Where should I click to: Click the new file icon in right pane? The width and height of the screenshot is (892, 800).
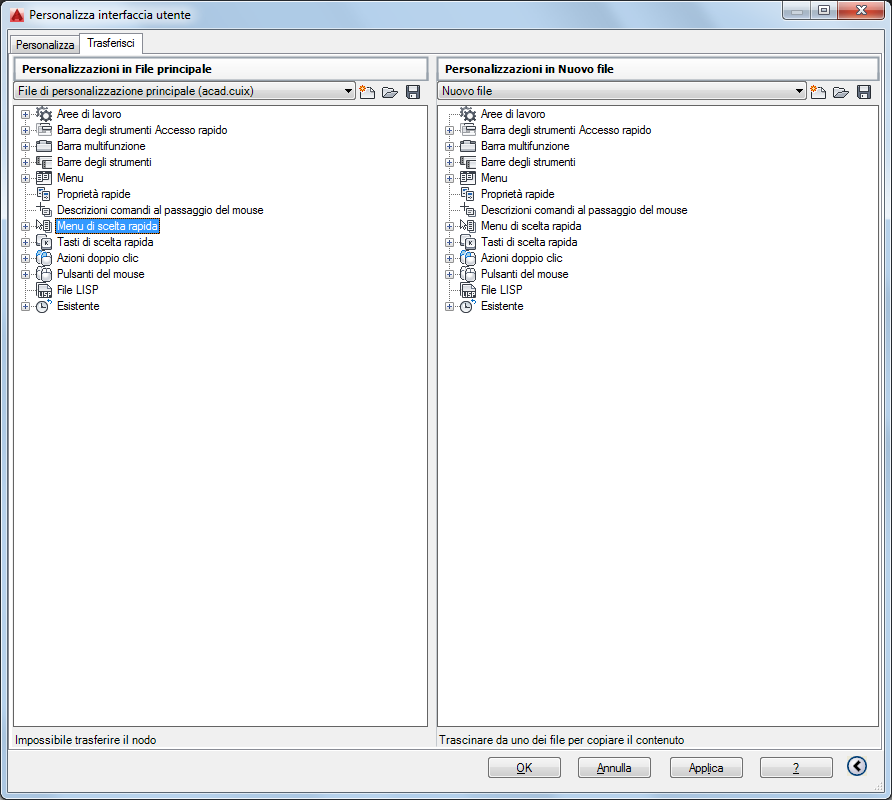point(818,92)
